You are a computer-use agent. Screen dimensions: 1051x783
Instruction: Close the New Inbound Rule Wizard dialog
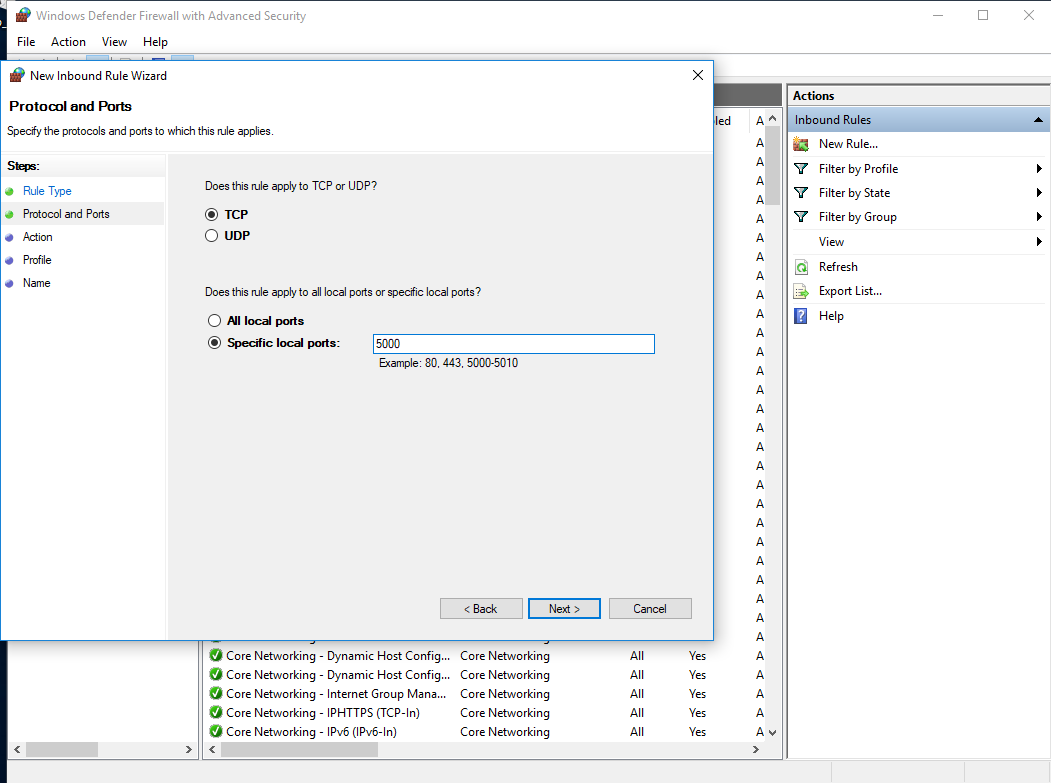pos(698,75)
